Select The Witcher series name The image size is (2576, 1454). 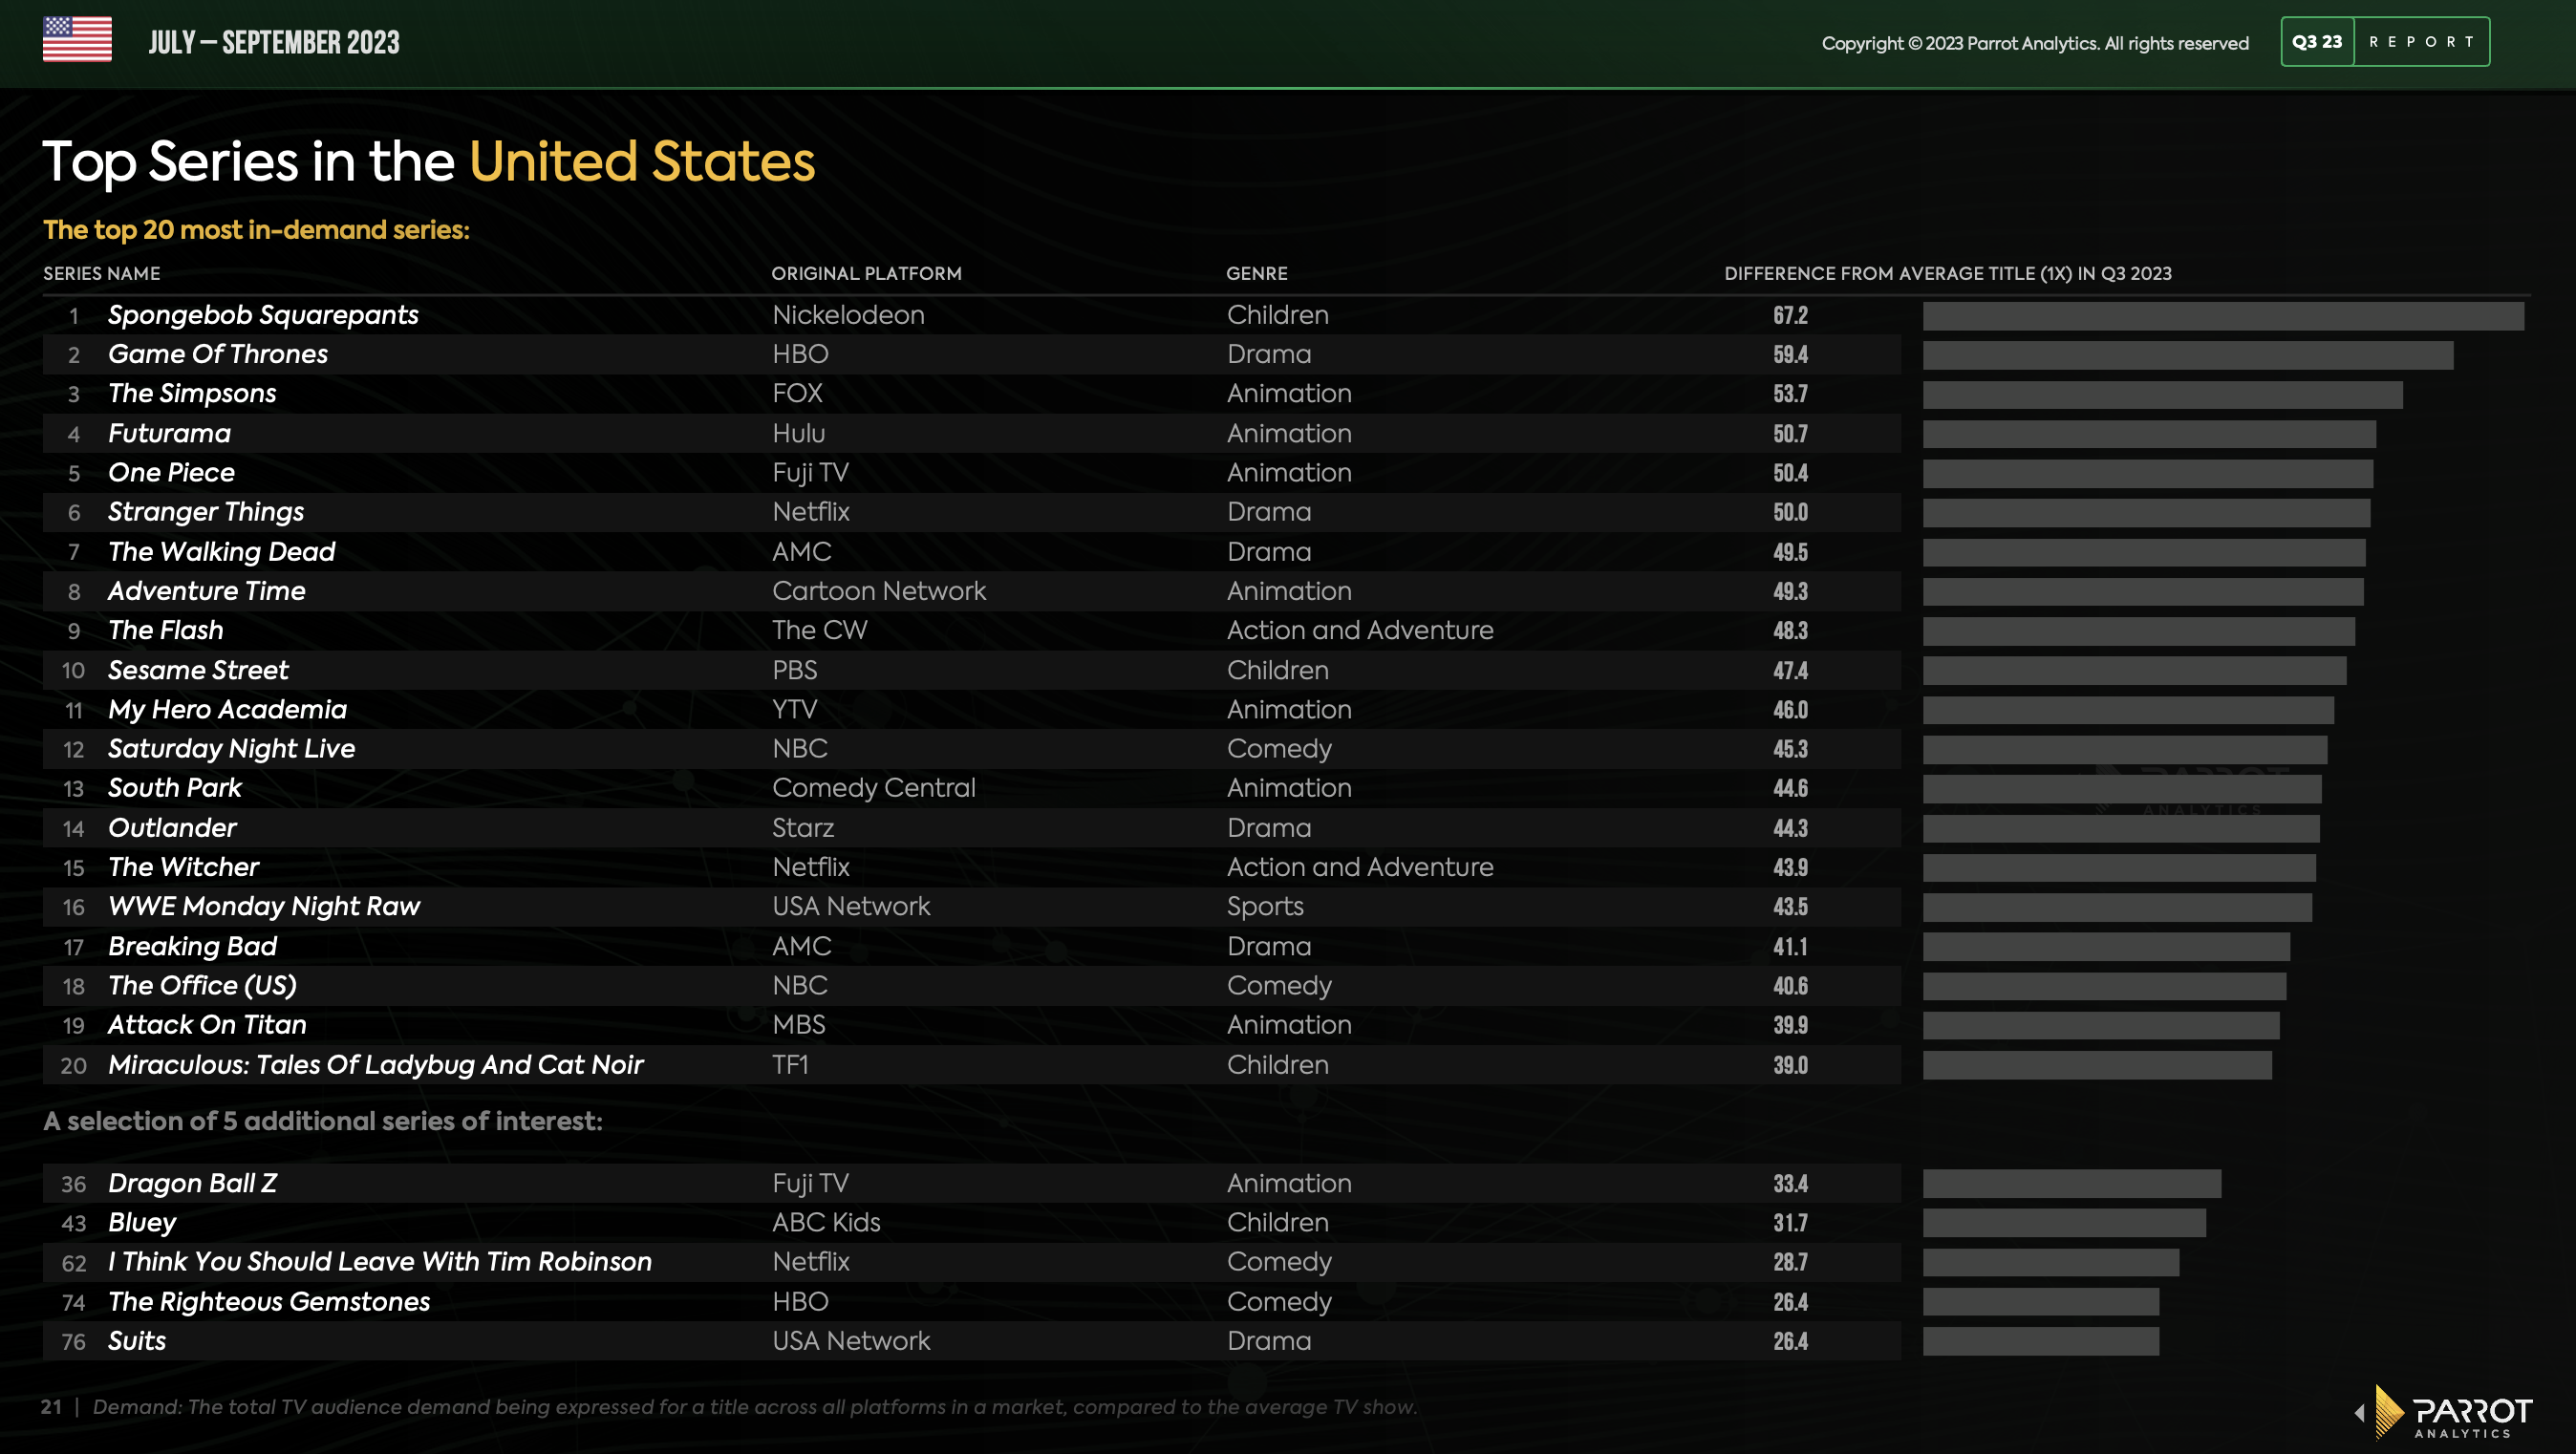point(183,867)
